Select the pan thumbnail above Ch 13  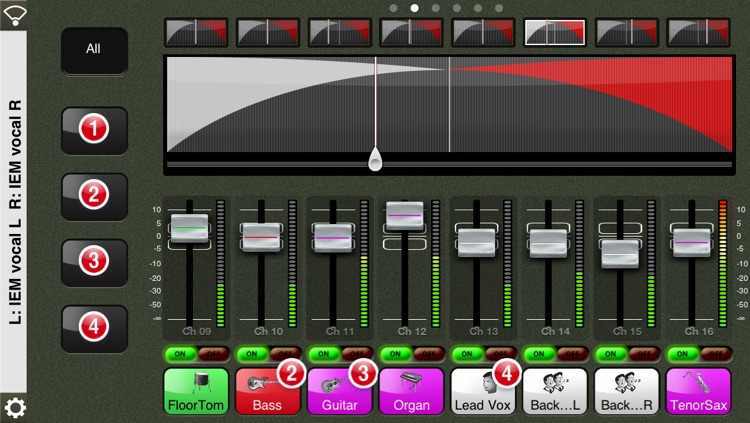pyautogui.click(x=483, y=32)
